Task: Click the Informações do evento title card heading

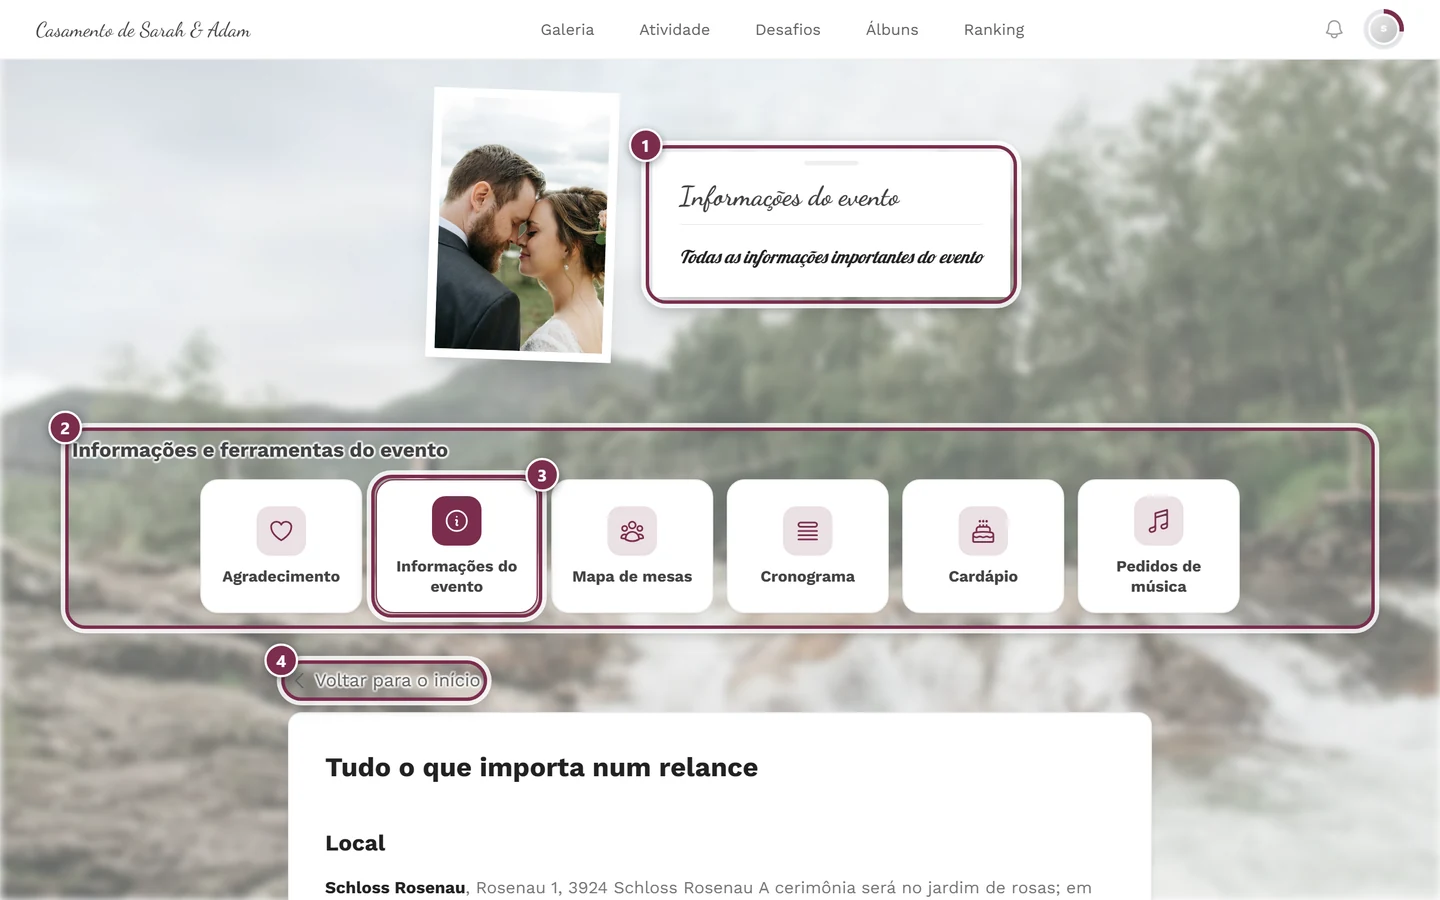Action: [x=789, y=197]
